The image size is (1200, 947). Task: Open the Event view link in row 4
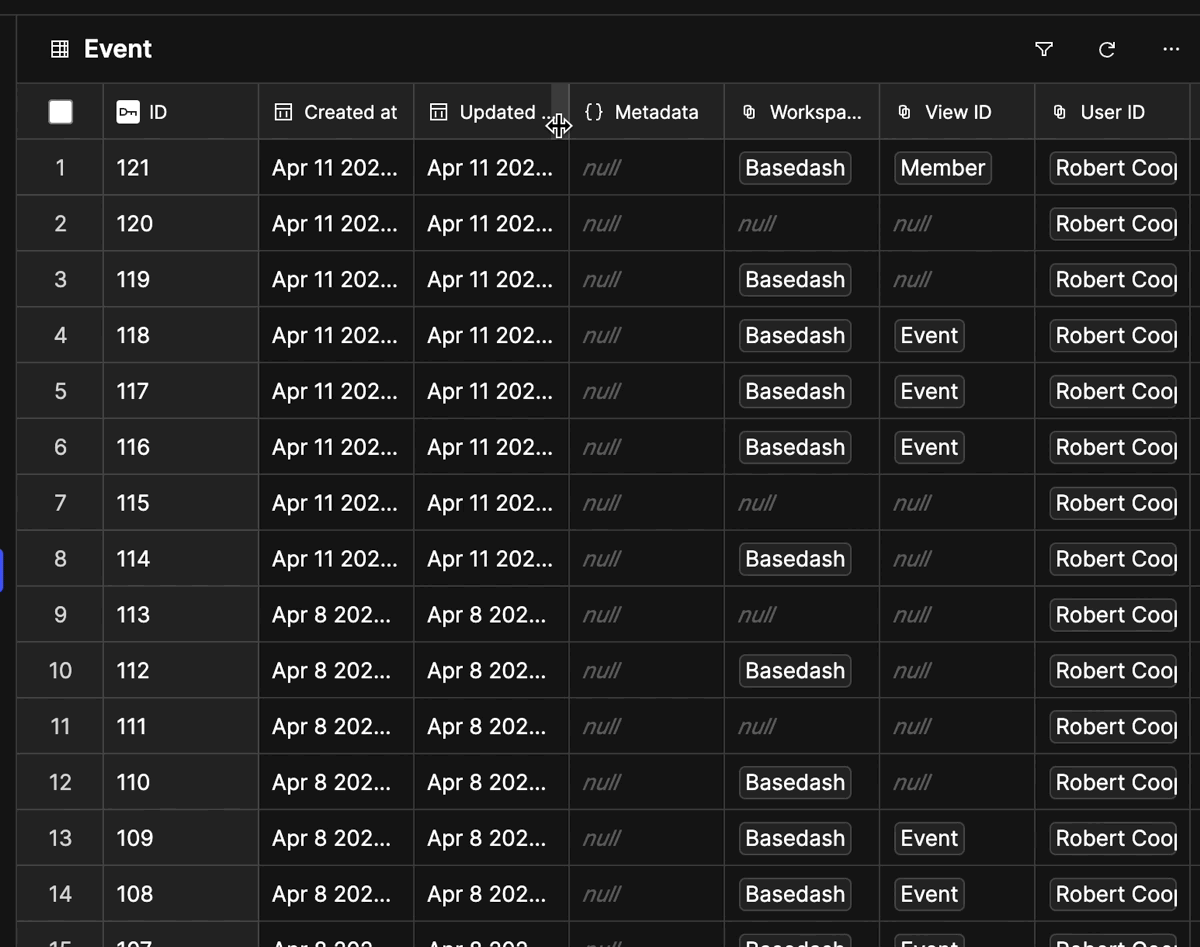[x=929, y=336]
